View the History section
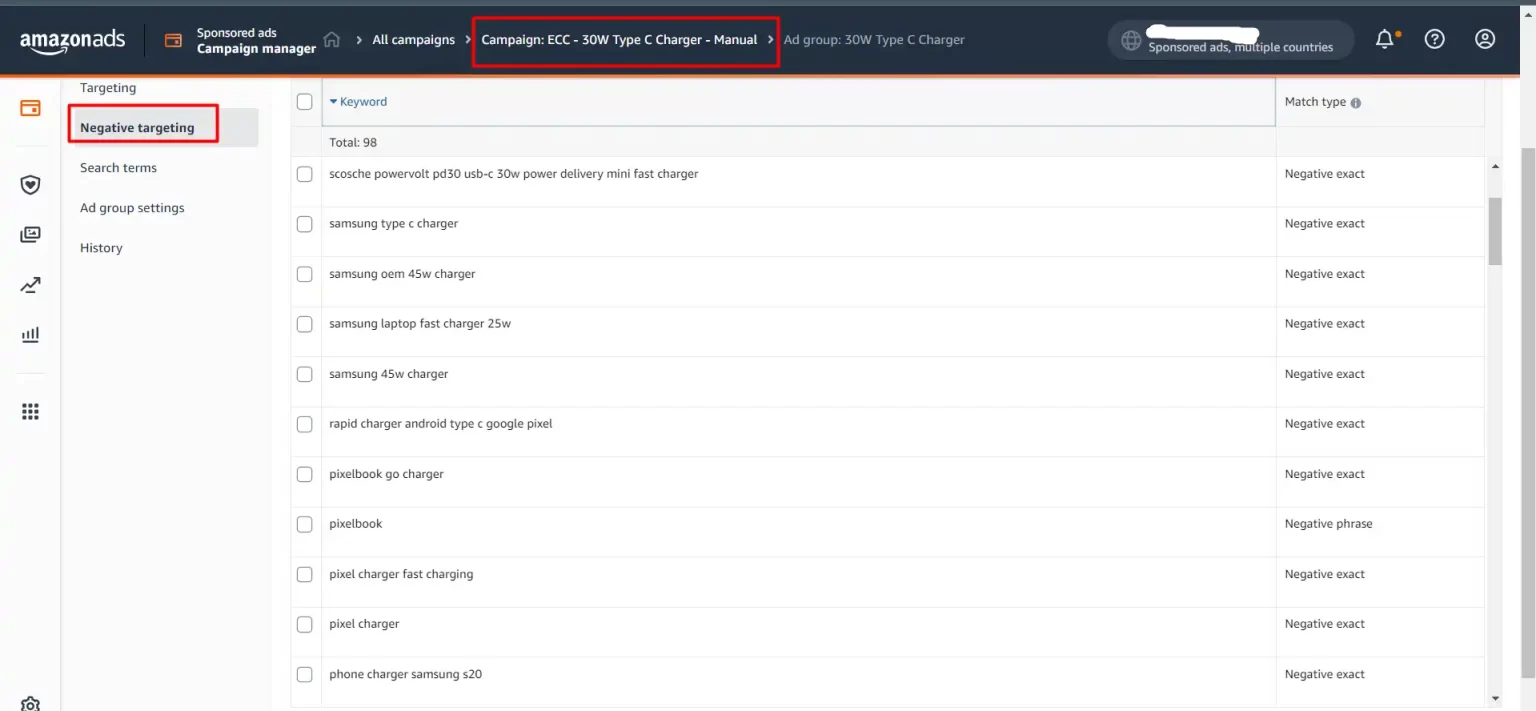Screen dimensions: 1536x711 [x=101, y=248]
